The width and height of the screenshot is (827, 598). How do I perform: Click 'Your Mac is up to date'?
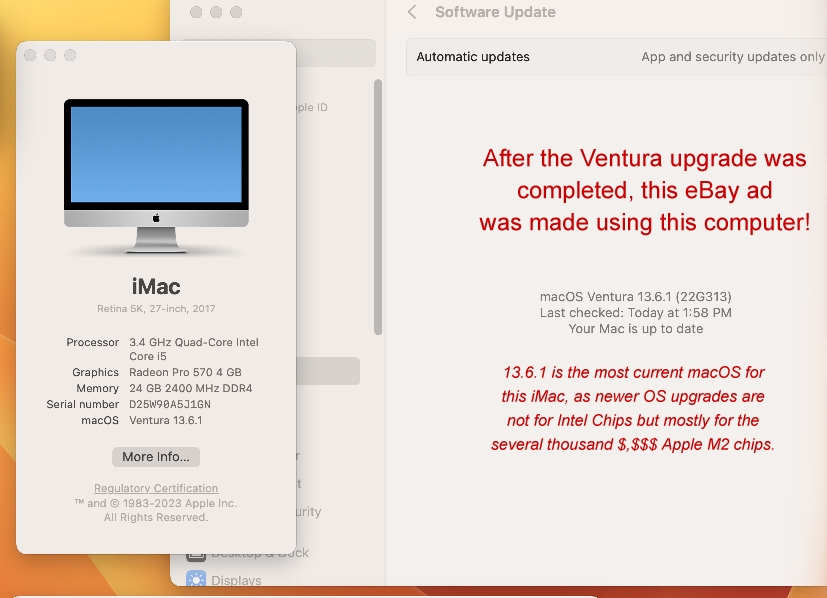636,329
